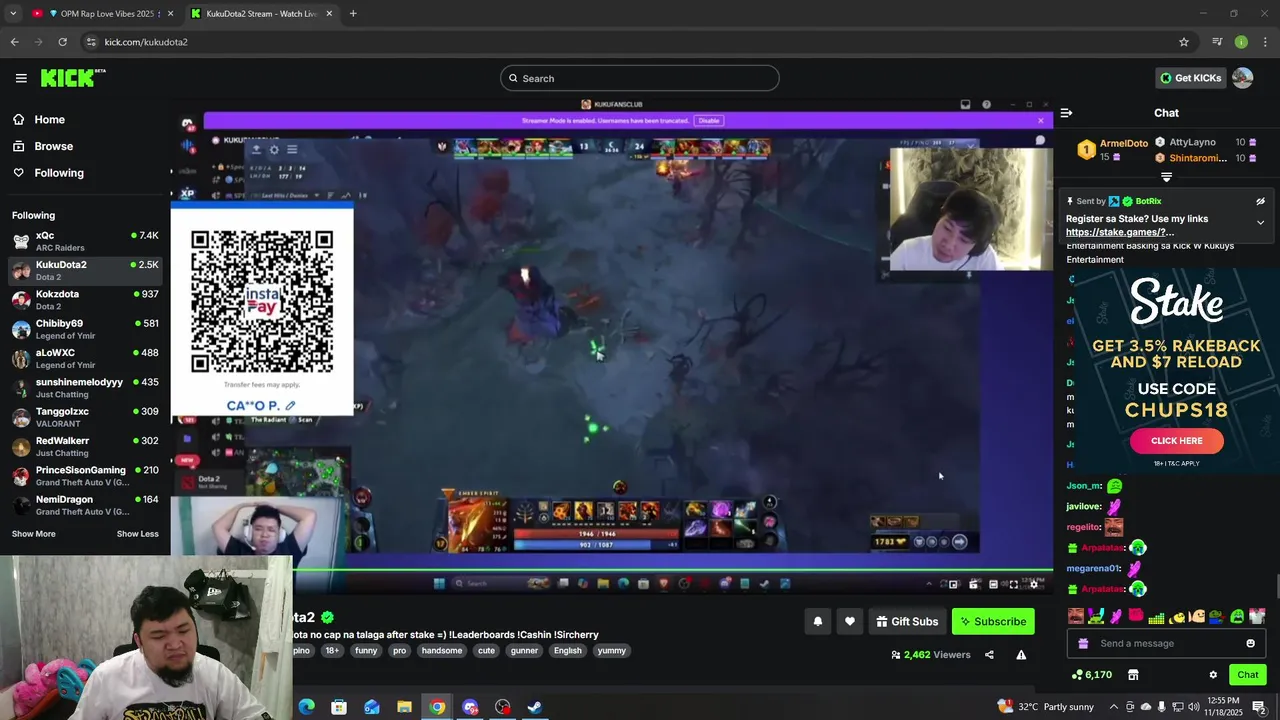Open Tanggolzxc channel in Following list
This screenshot has height=720, width=1280.
click(x=85, y=417)
